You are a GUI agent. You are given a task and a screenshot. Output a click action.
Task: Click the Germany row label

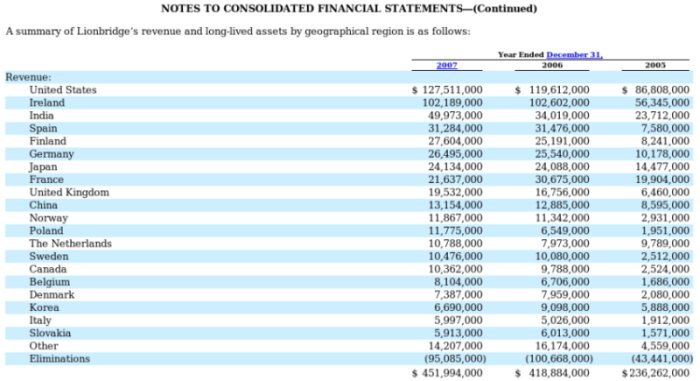[51, 154]
